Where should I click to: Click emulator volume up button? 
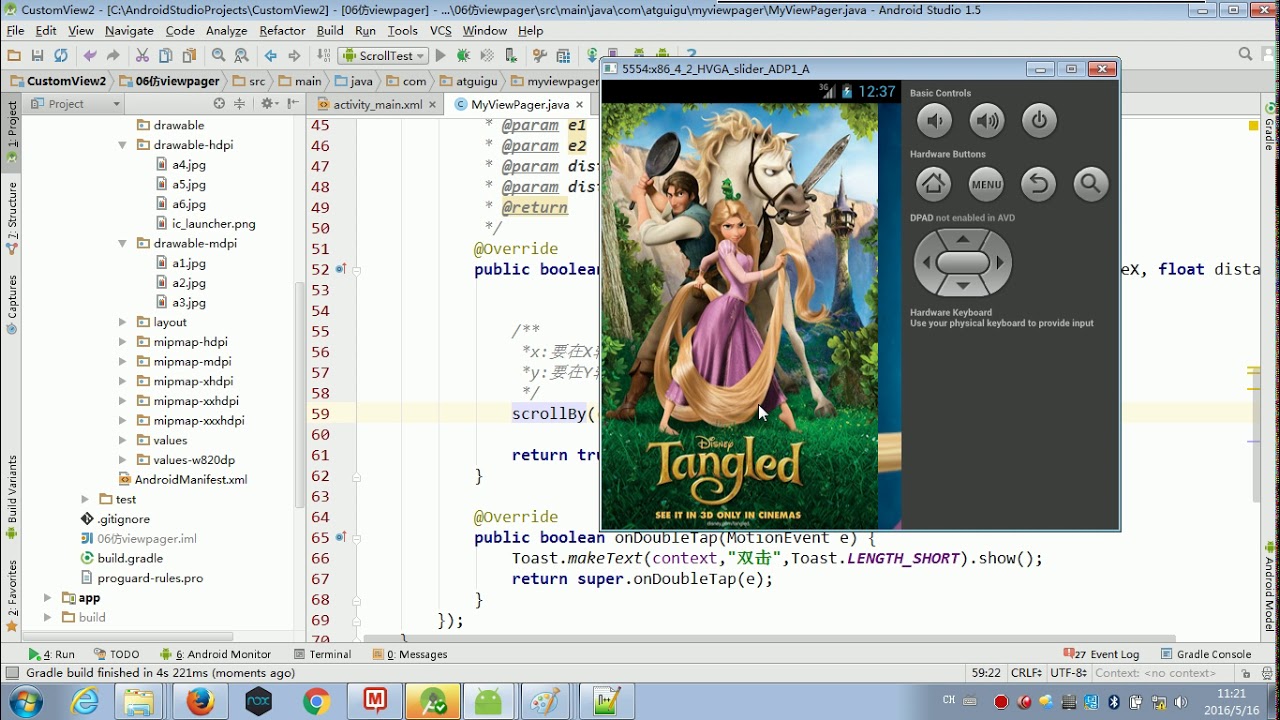pyautogui.click(x=987, y=122)
